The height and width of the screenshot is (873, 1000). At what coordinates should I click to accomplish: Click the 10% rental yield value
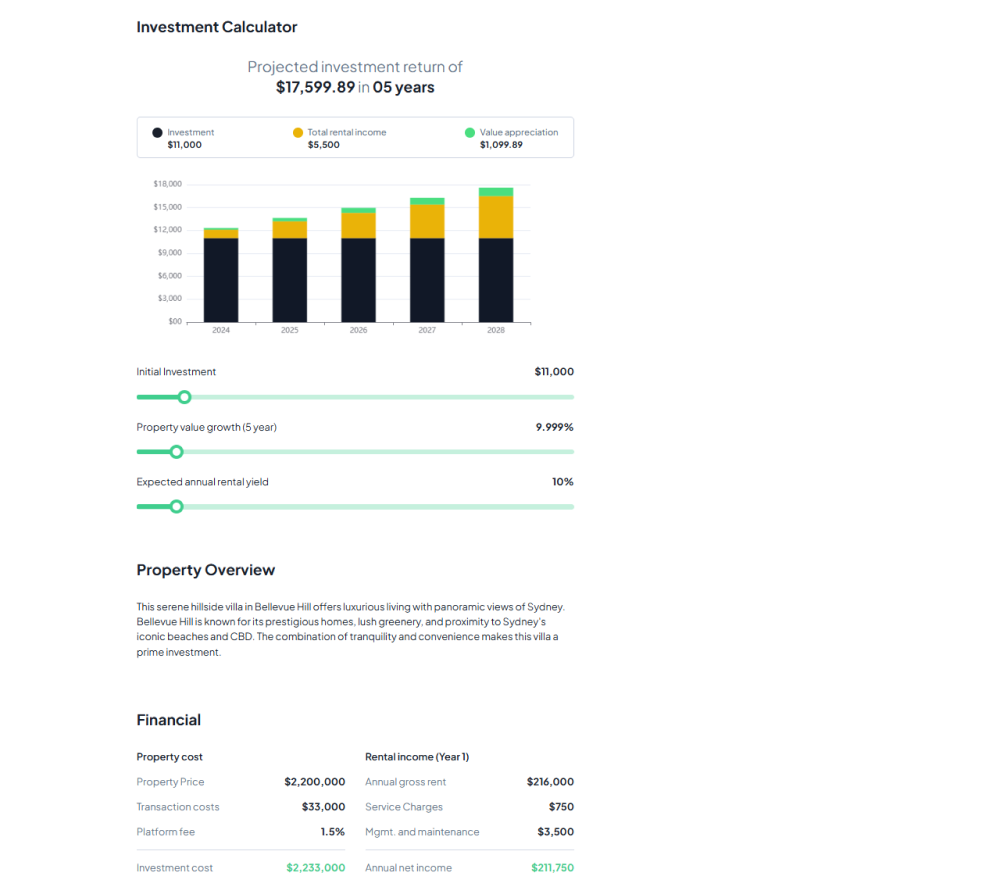pyautogui.click(x=562, y=482)
